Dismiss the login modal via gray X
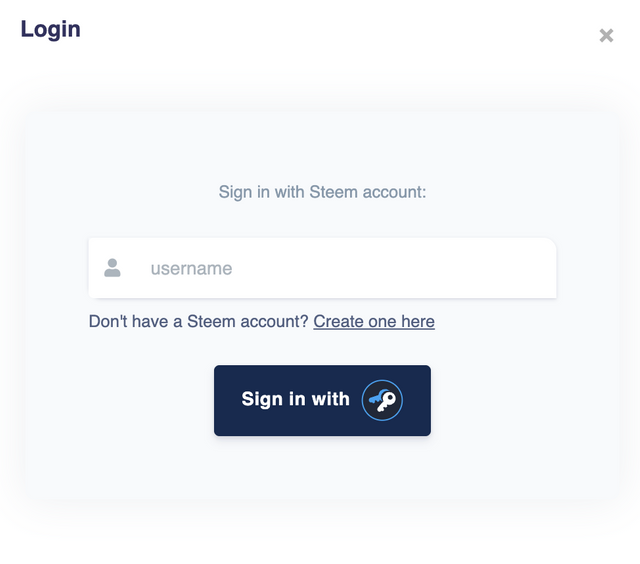The image size is (640, 564). point(606,36)
